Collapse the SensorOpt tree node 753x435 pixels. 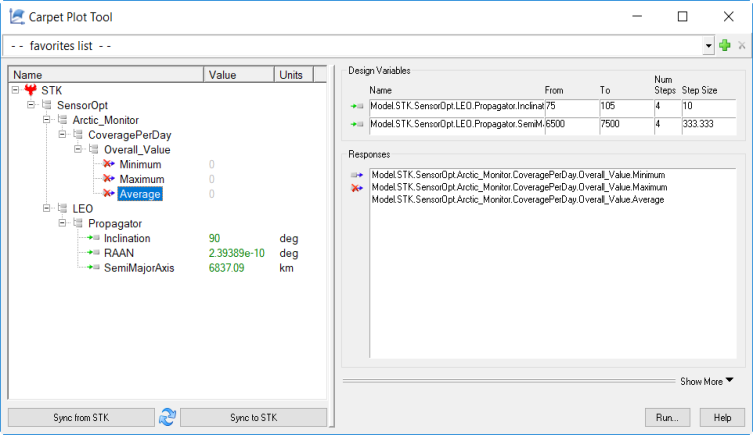[32, 105]
